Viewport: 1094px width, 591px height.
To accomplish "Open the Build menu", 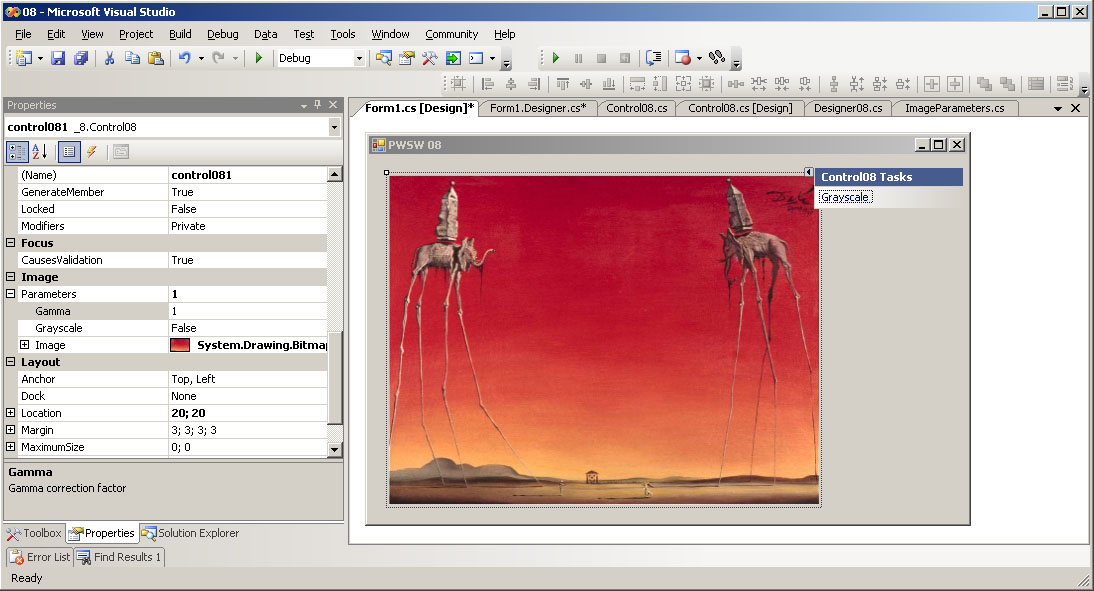I will pyautogui.click(x=180, y=33).
